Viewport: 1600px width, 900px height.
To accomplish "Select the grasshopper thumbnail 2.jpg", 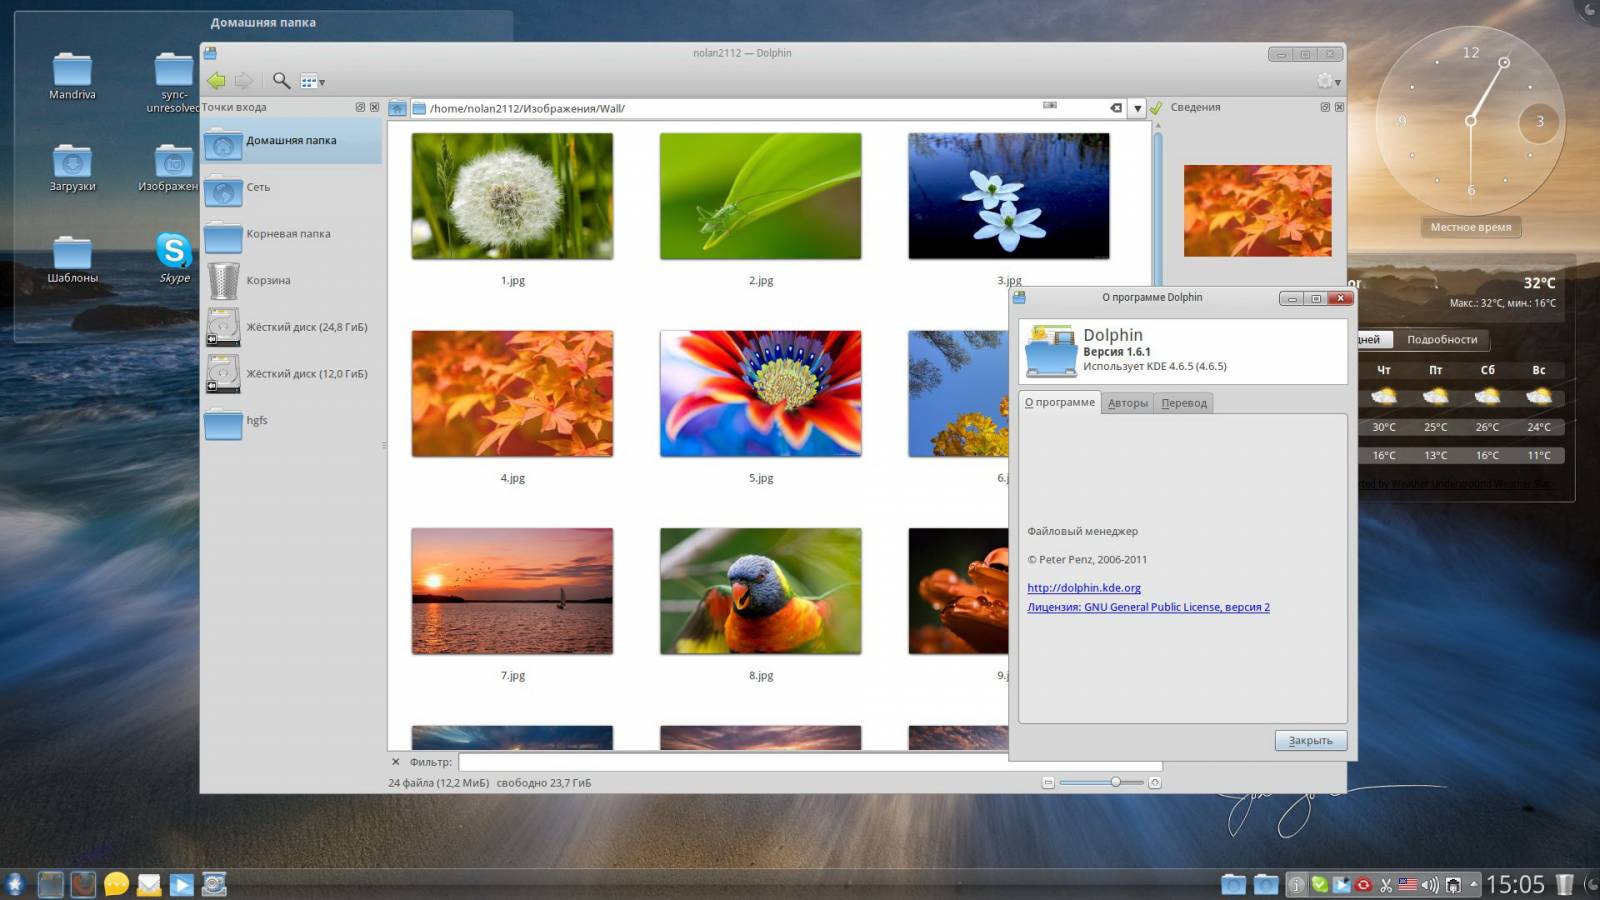I will (x=760, y=196).
